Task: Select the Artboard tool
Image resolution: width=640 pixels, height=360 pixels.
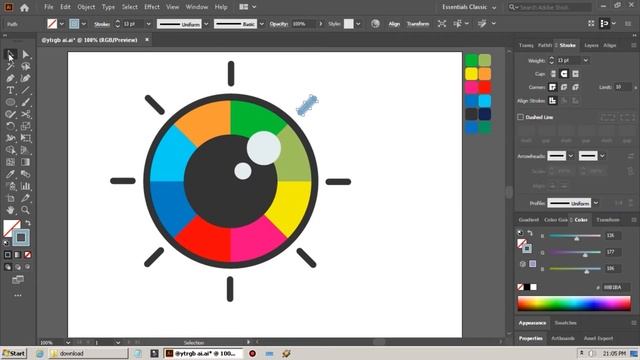Action: 11,198
